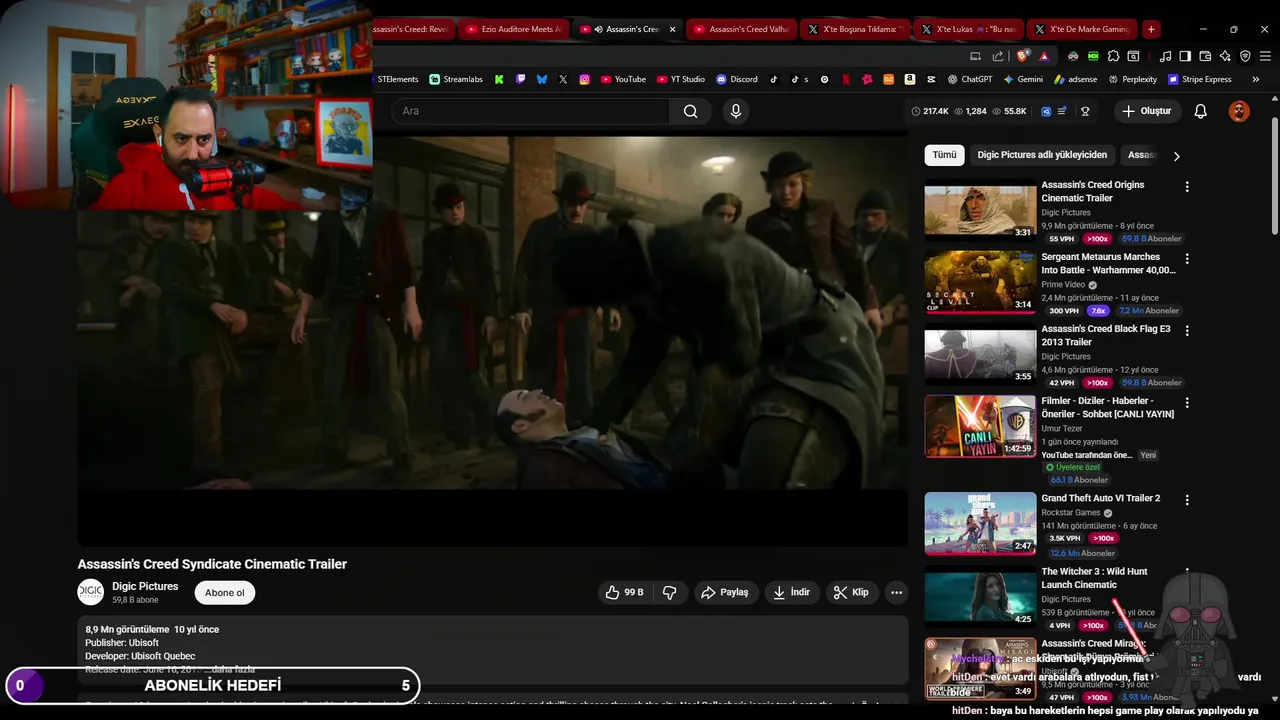Open options for Filmler - Diziler live stream
Screen dimensions: 1280x720
pos(1187,403)
